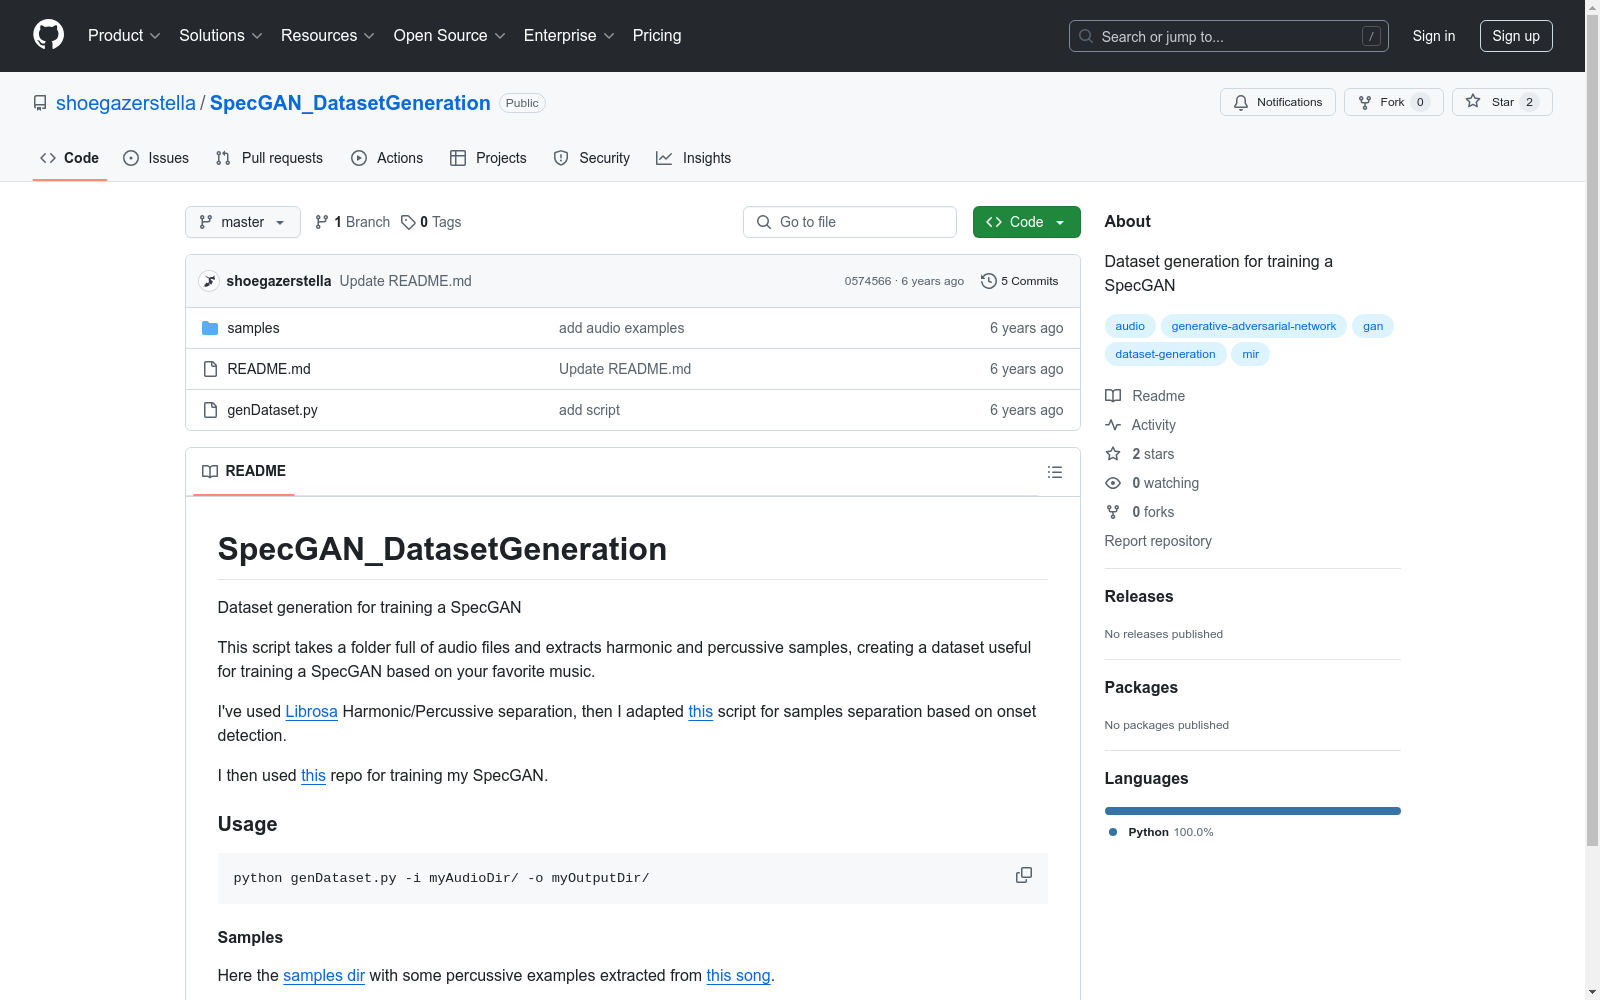Click the Python language bar

(x=1253, y=811)
